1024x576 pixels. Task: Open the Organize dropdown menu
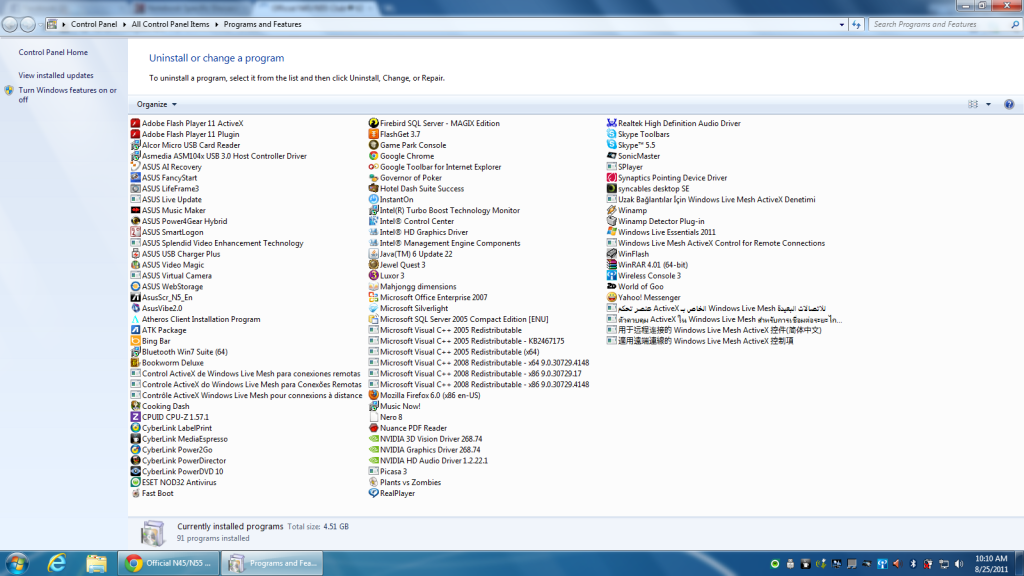(x=157, y=104)
